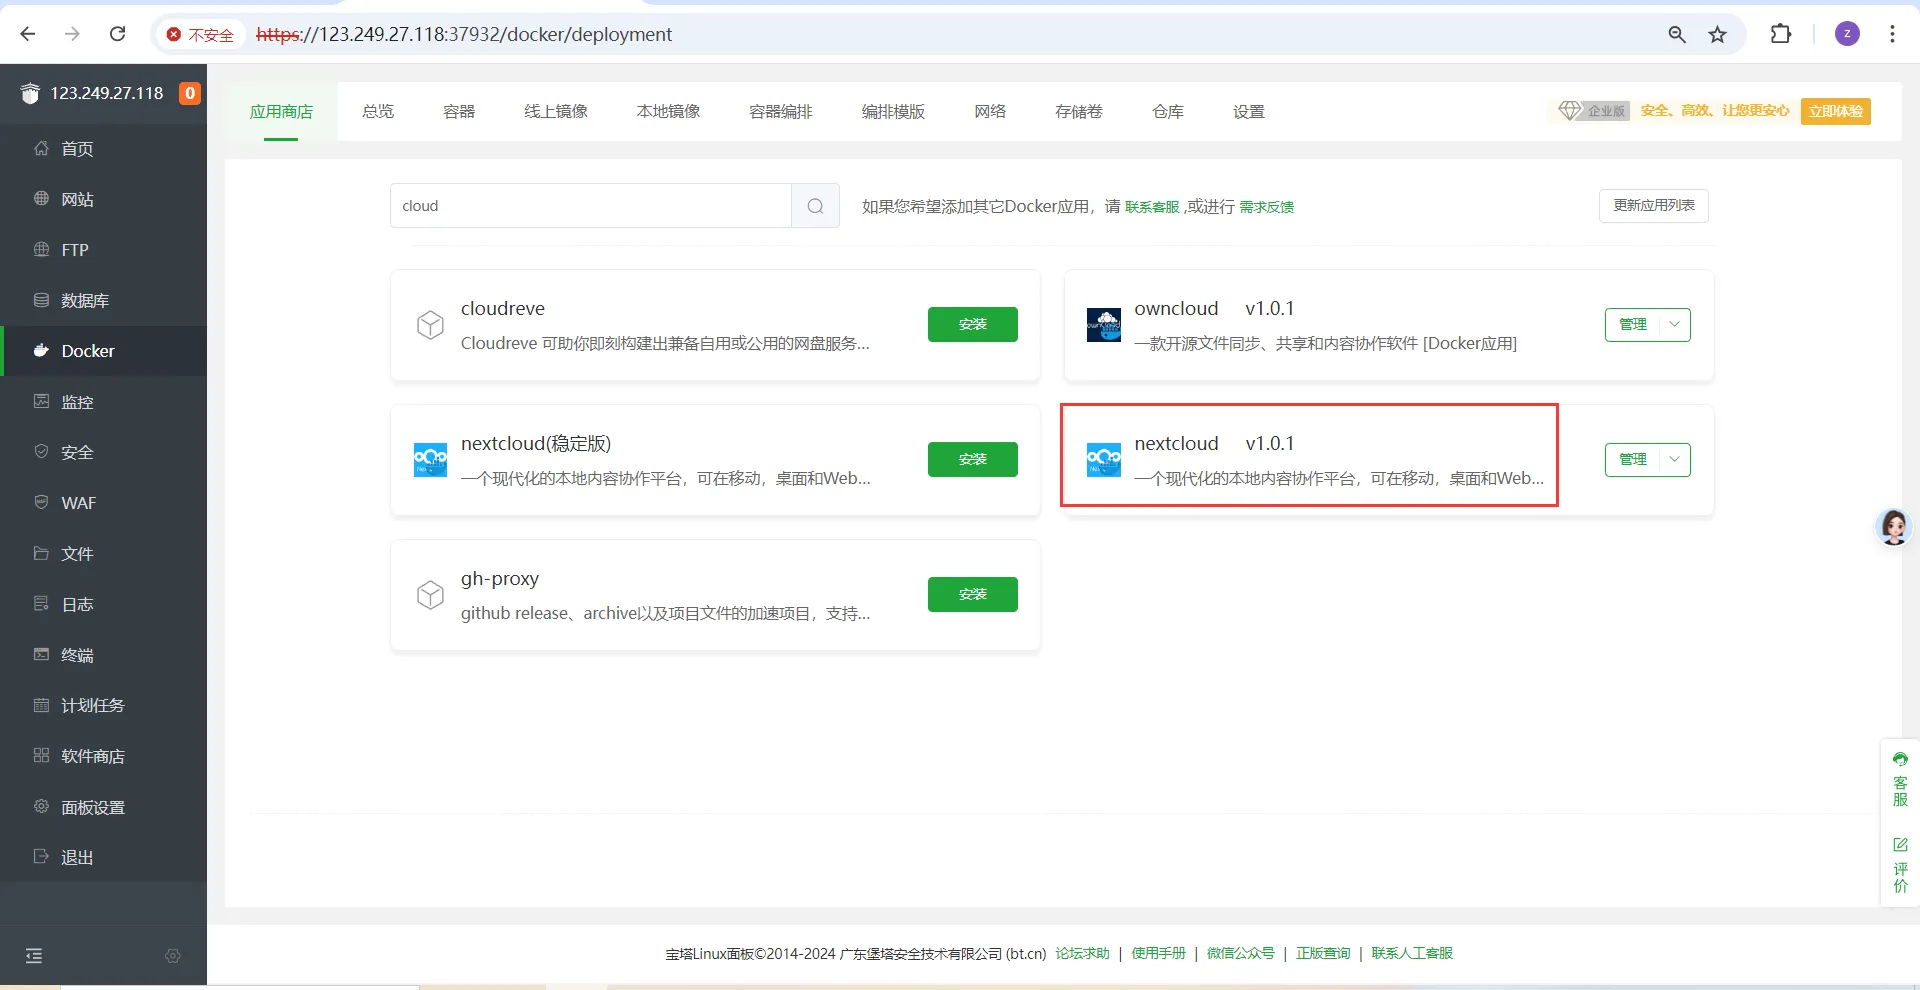Switch to the 容器编排 tab
Screen dimensions: 1920x990
pyautogui.click(x=781, y=112)
